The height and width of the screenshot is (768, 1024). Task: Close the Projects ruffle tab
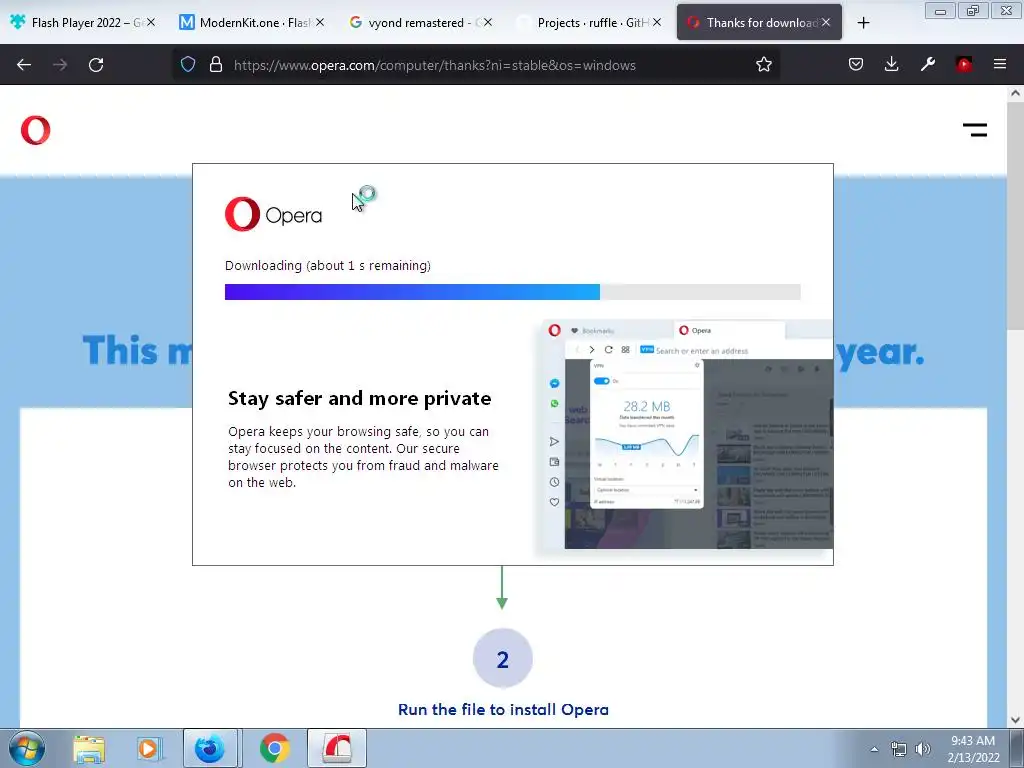click(657, 23)
